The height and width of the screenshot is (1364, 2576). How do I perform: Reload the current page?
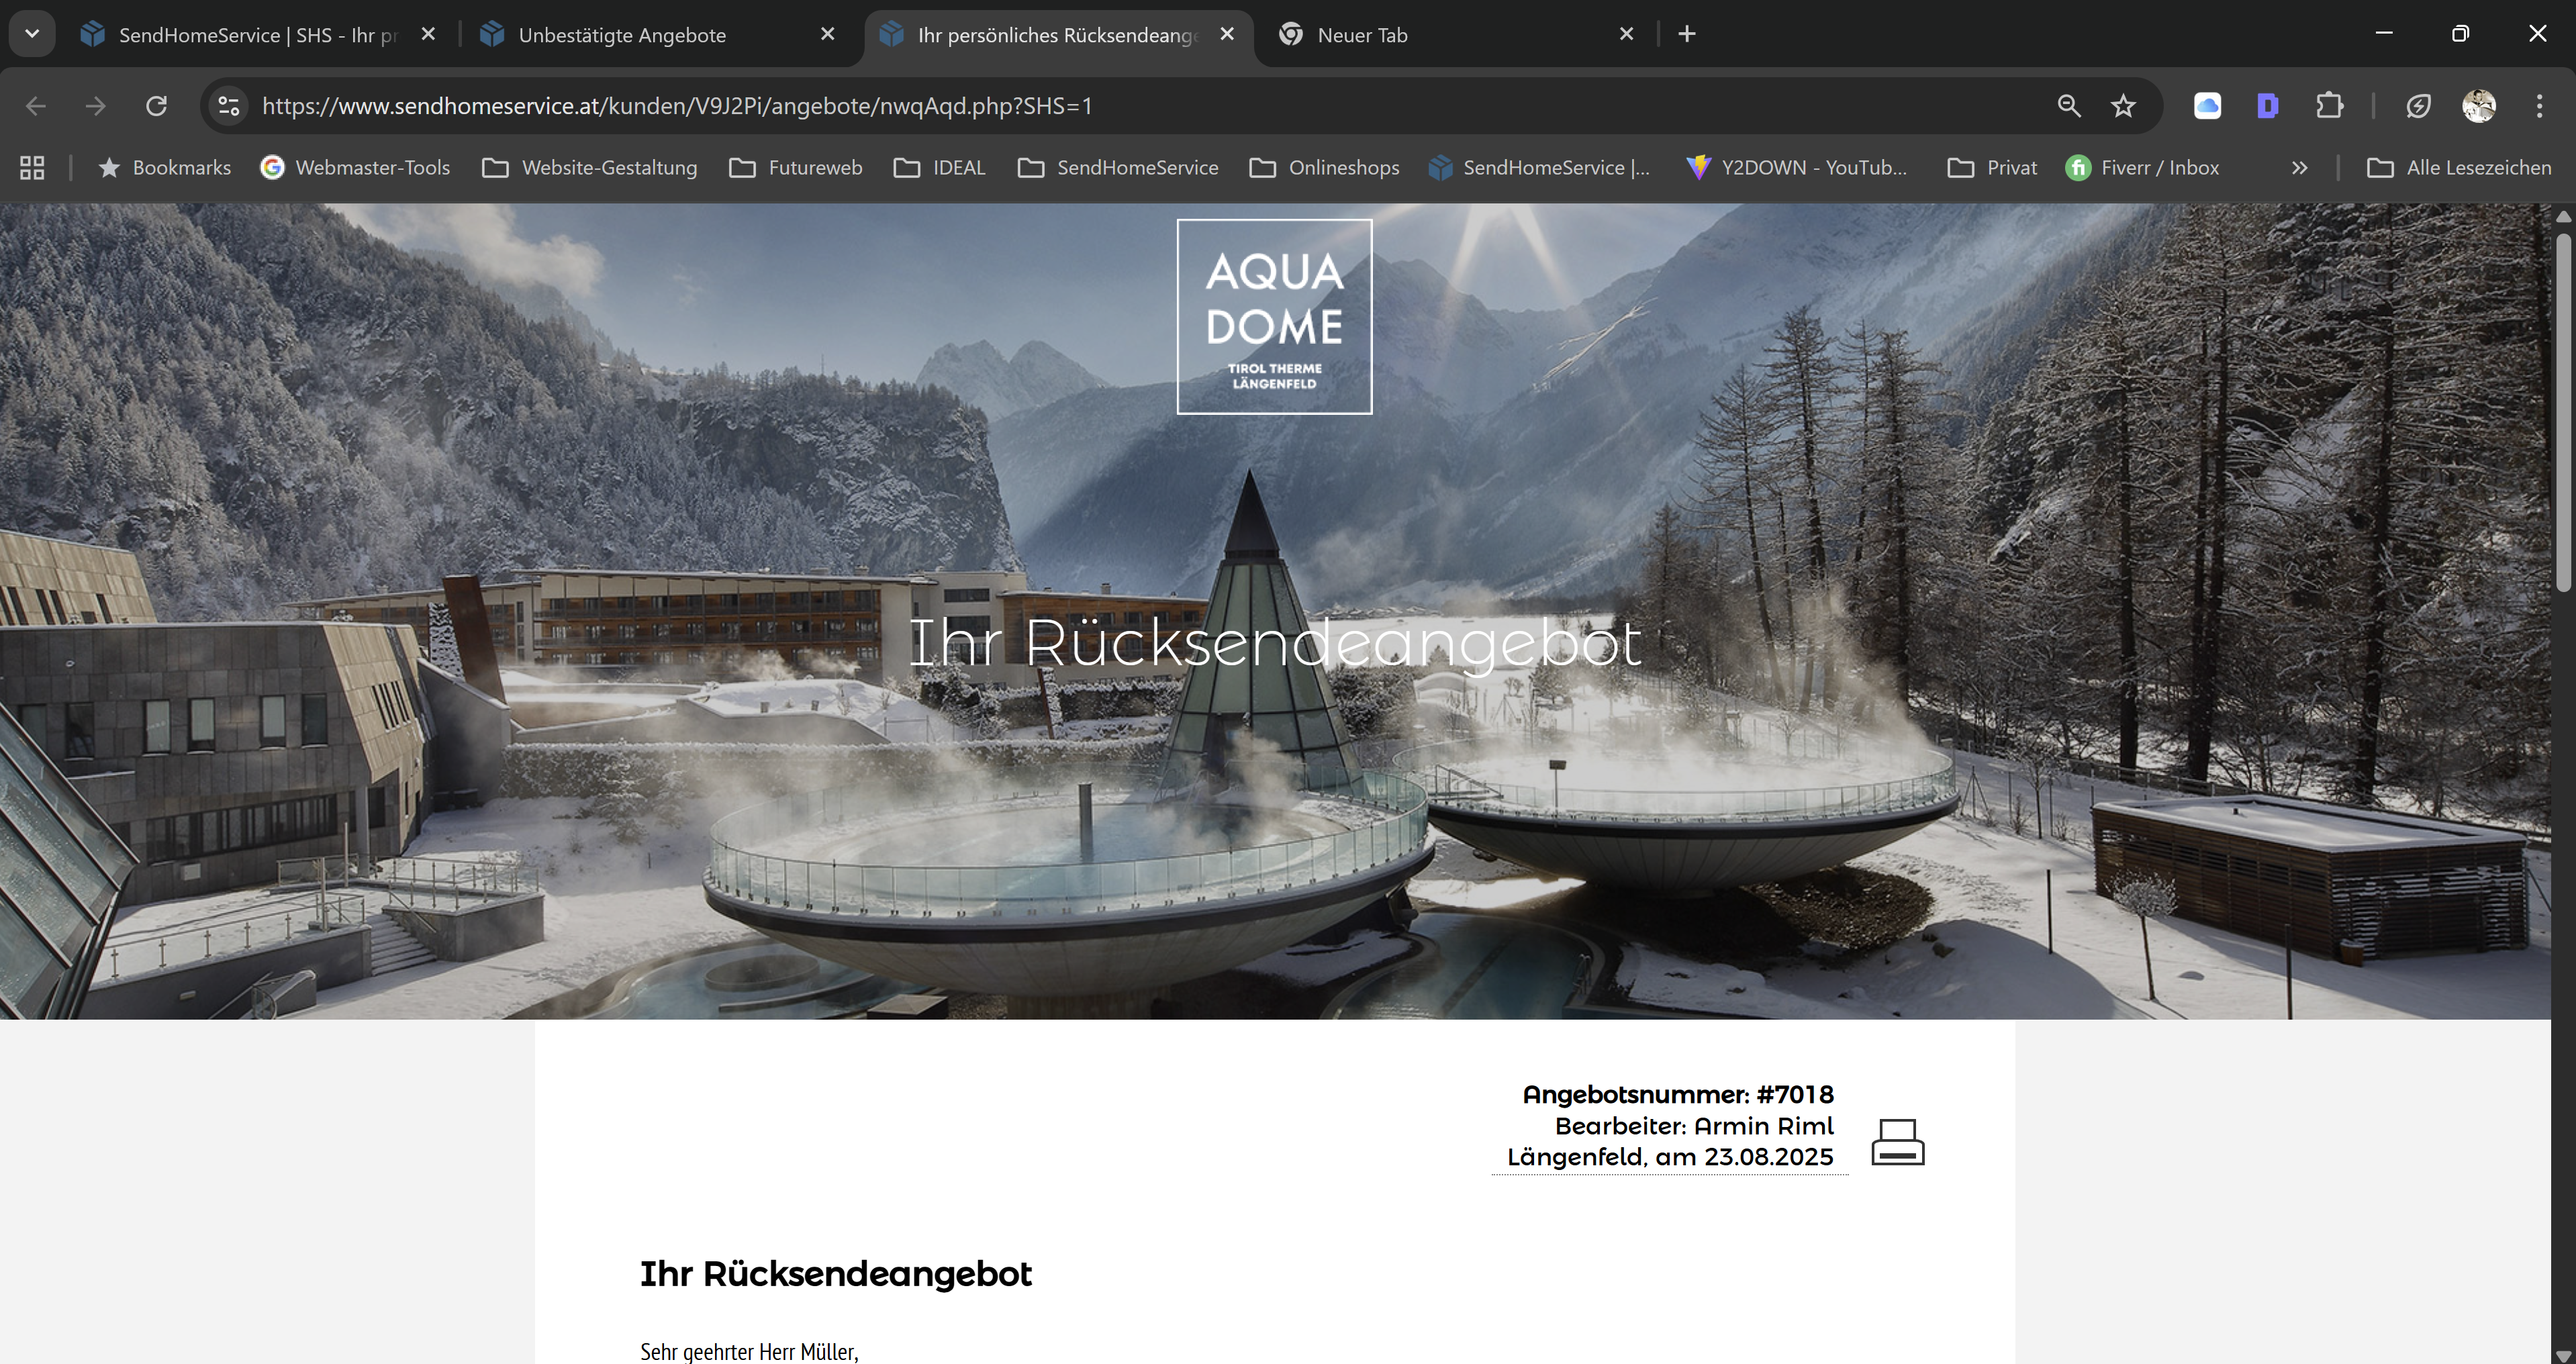[156, 106]
